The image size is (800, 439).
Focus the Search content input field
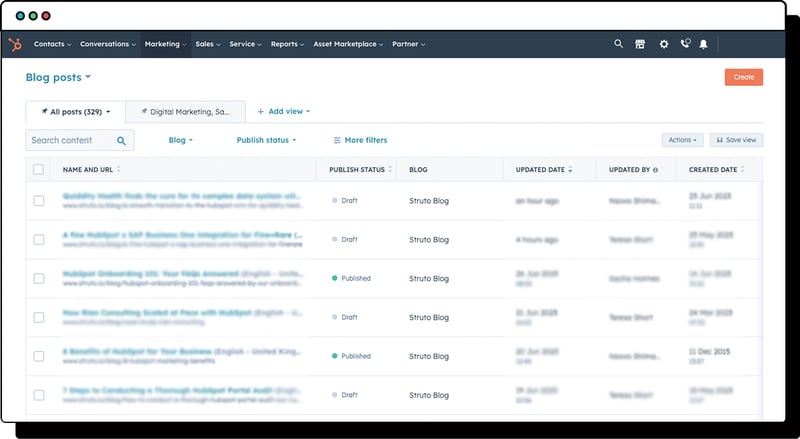(80, 140)
